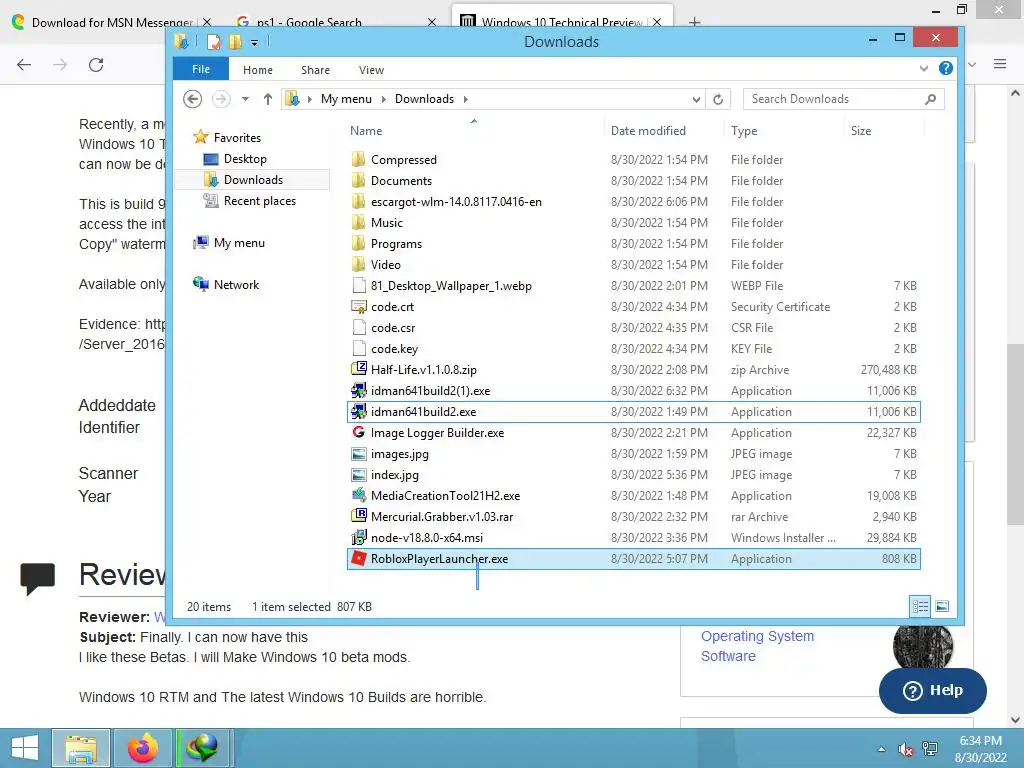The image size is (1024, 768).
Task: Click the Back arrow in Downloads window
Action: (x=192, y=99)
